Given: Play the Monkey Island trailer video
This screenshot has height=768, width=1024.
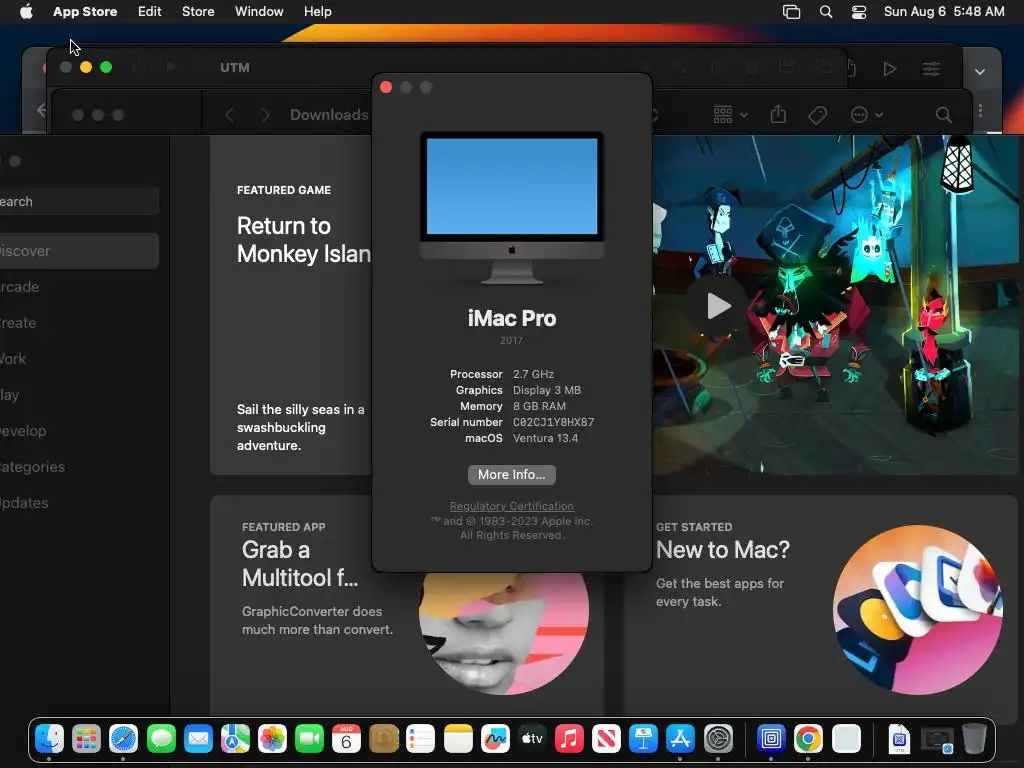Looking at the screenshot, I should 718,306.
